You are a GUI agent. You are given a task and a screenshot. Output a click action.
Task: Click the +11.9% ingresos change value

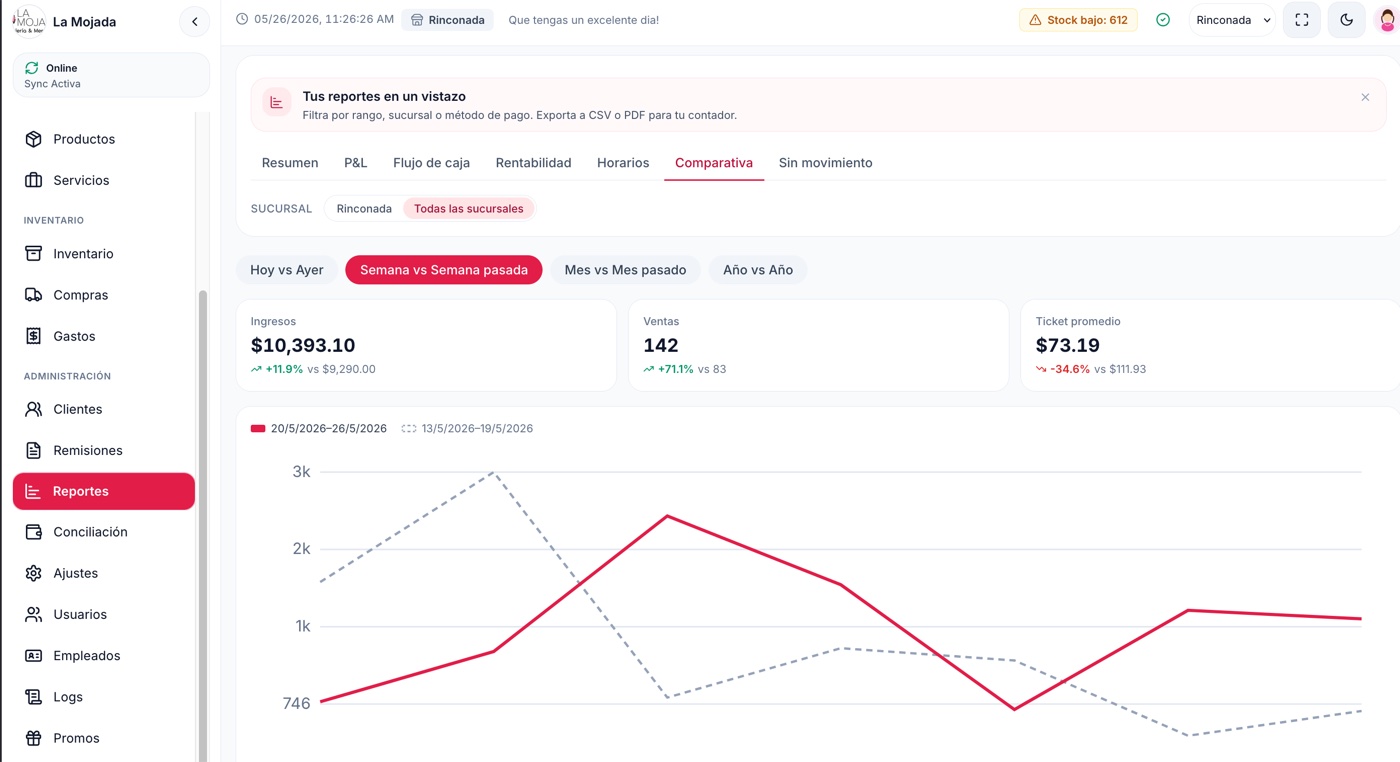click(x=284, y=369)
